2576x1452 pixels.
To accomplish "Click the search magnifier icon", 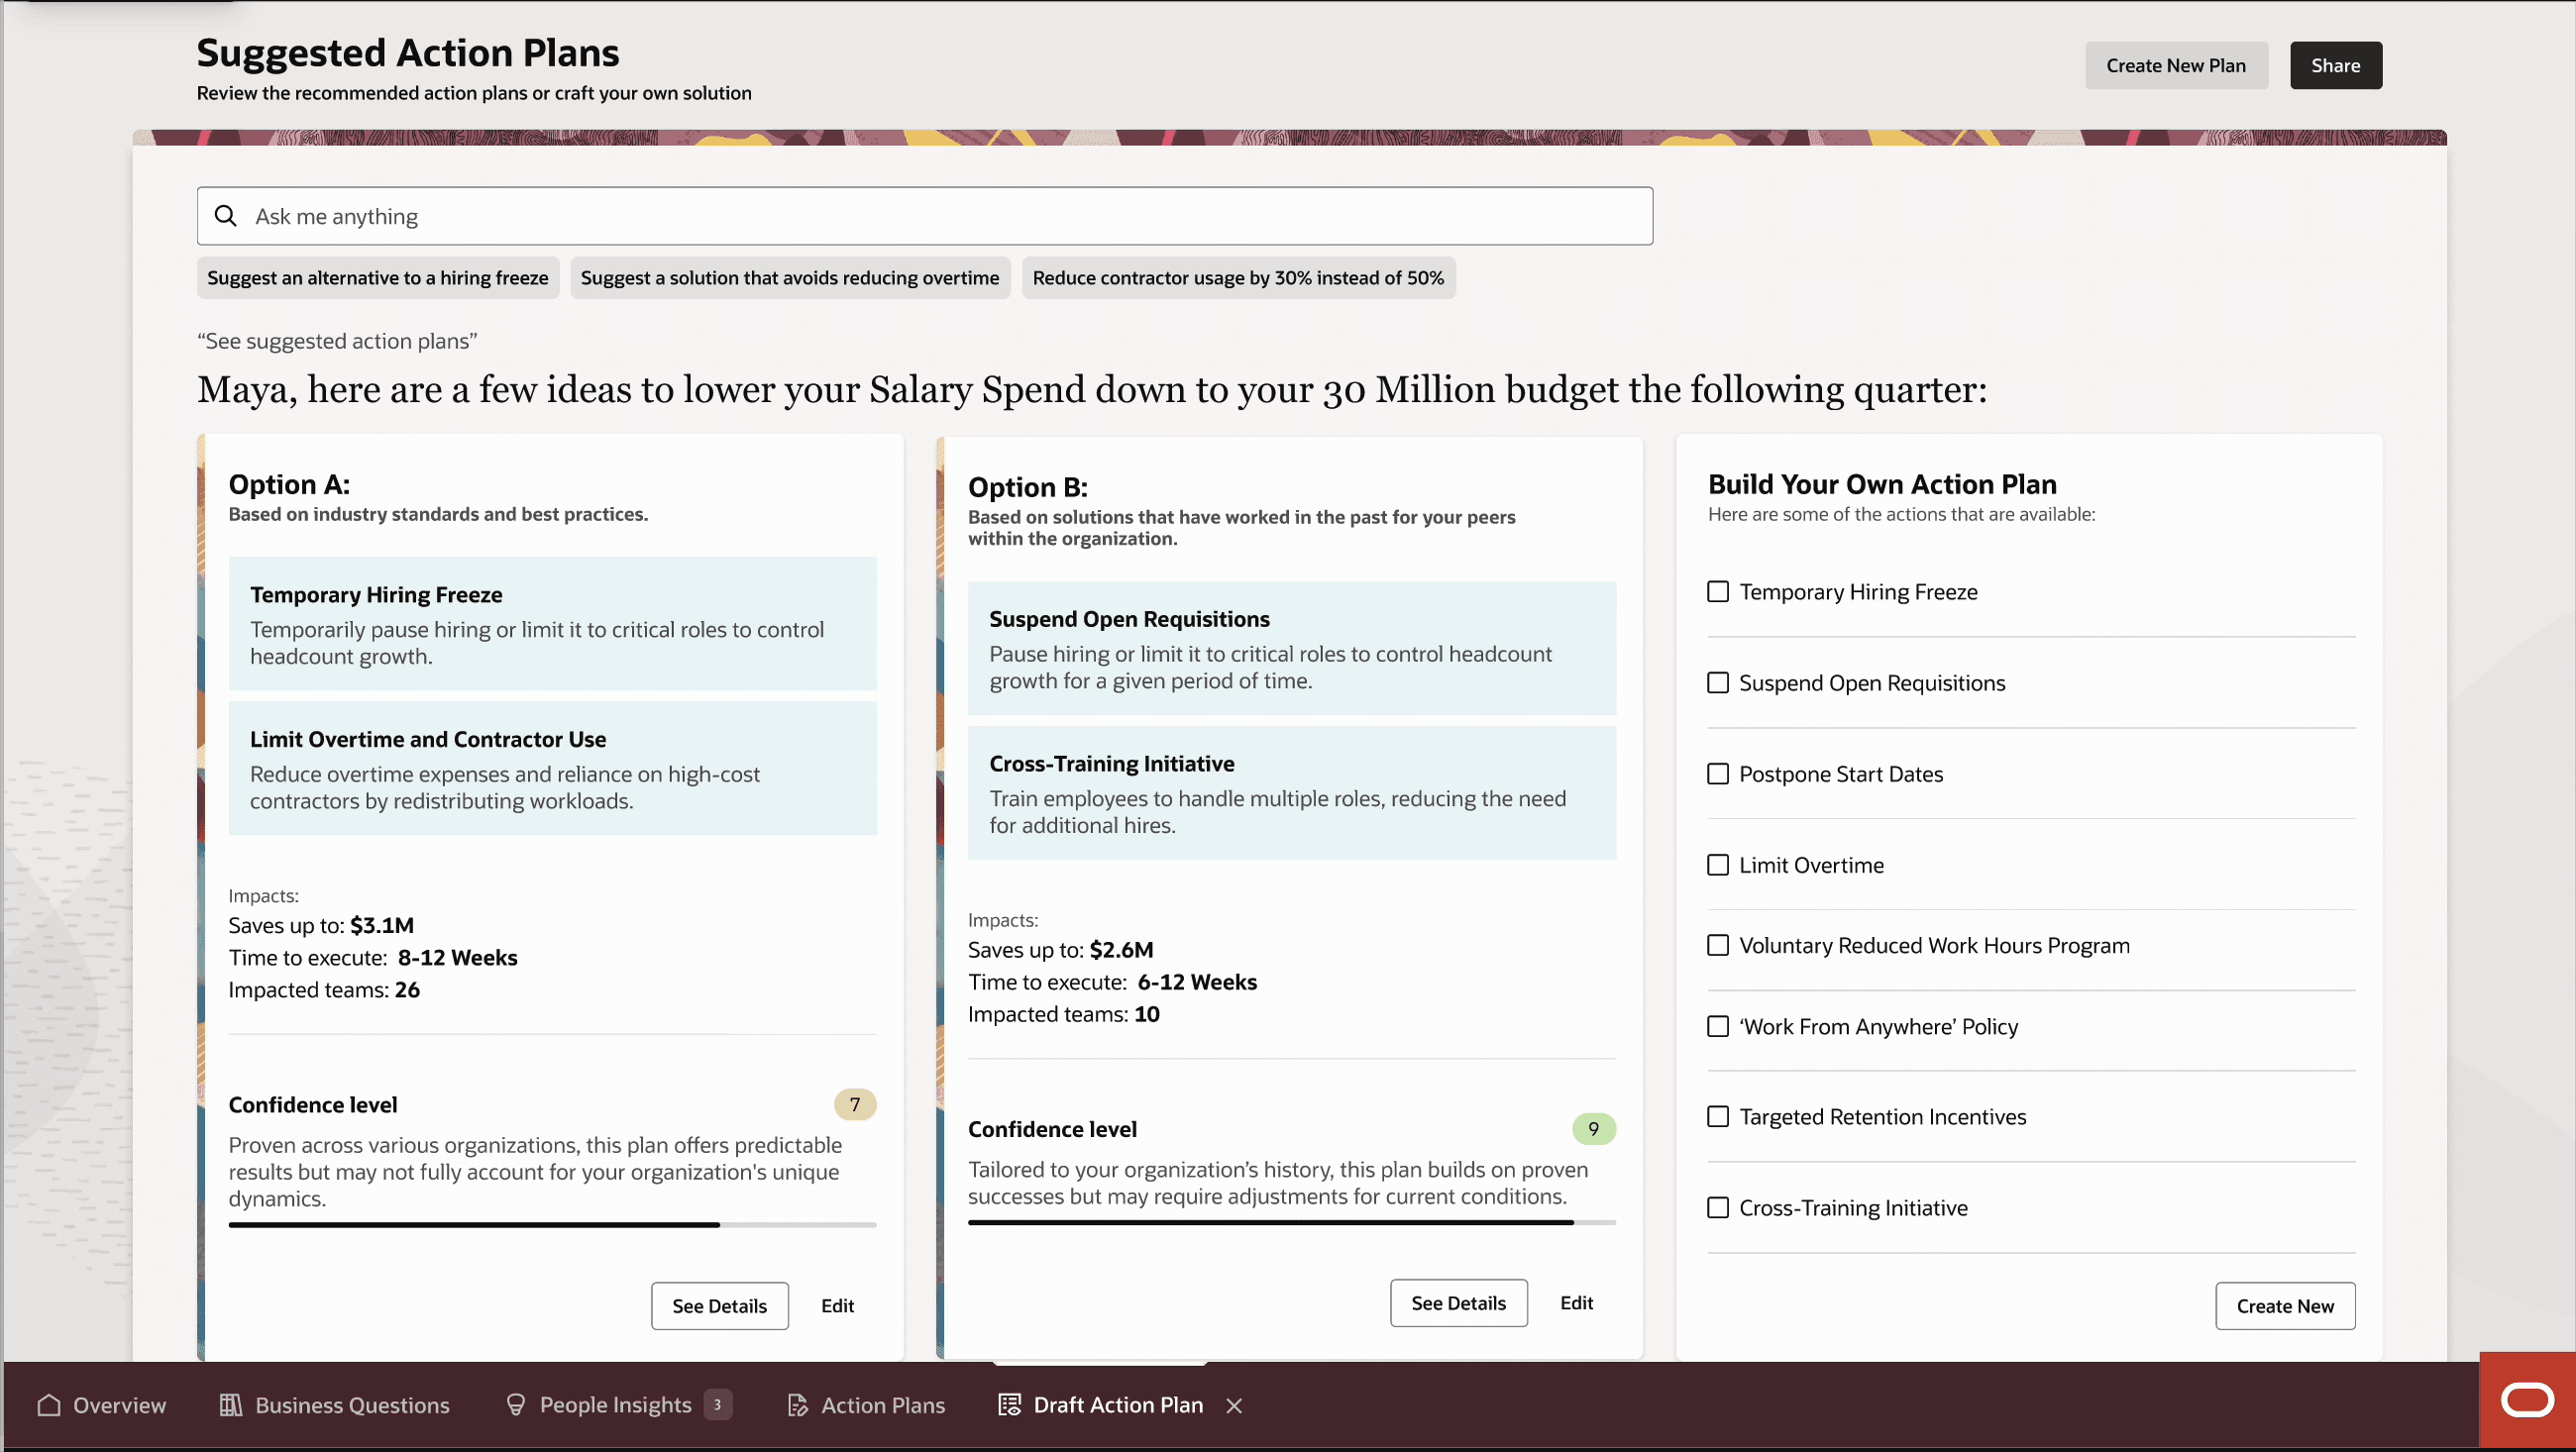I will tap(226, 216).
